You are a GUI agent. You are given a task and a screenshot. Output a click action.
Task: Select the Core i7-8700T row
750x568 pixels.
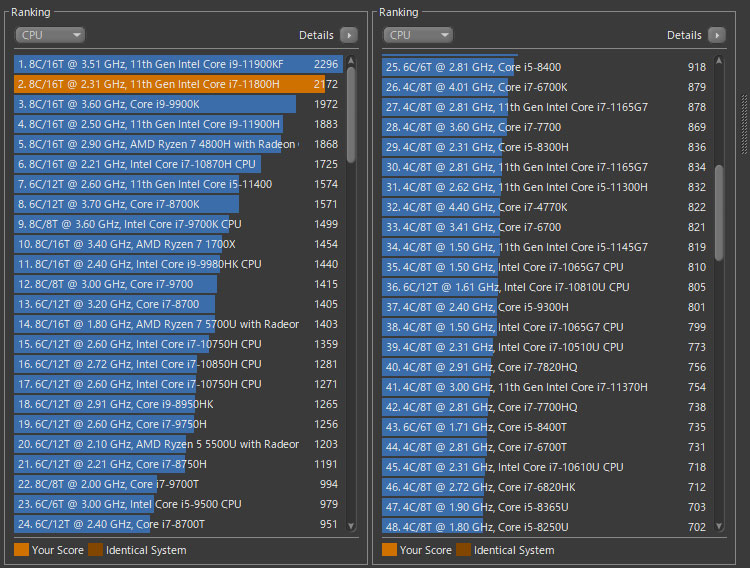pyautogui.click(x=178, y=524)
